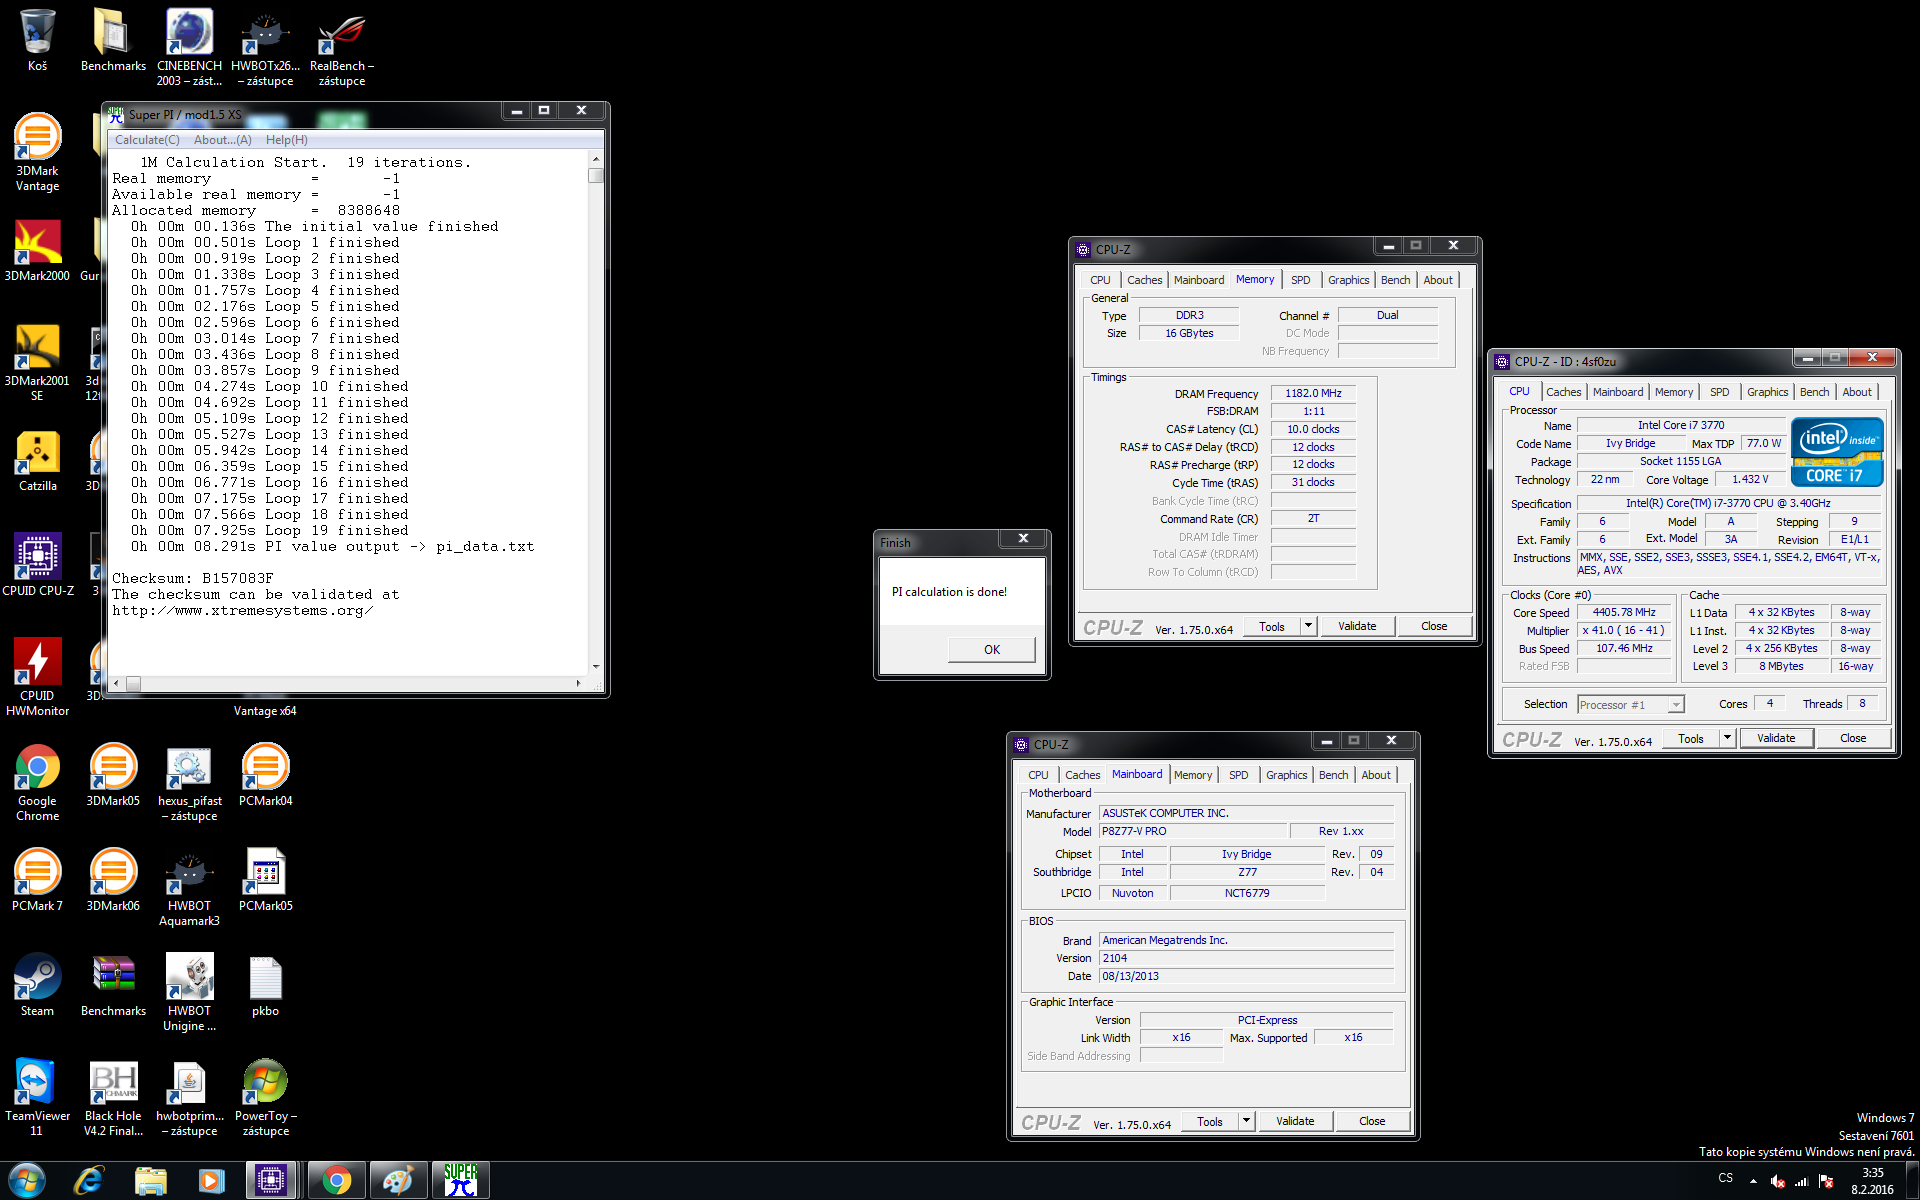
Task: Click Close in the Mainboard CPU-Z window
Action: click(1372, 1121)
